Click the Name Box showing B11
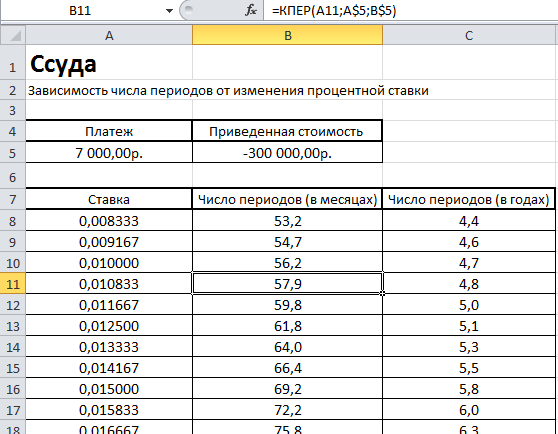Screen dimensions: 558x434 (x=80, y=11)
